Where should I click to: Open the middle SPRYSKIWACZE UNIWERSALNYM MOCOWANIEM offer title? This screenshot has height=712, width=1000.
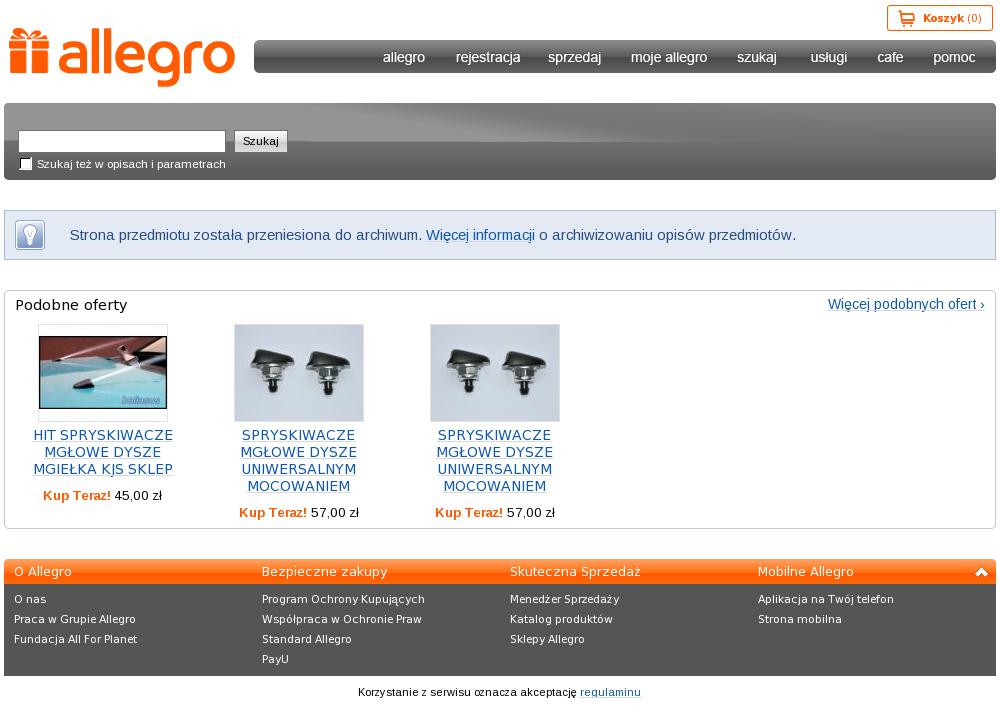(298, 461)
